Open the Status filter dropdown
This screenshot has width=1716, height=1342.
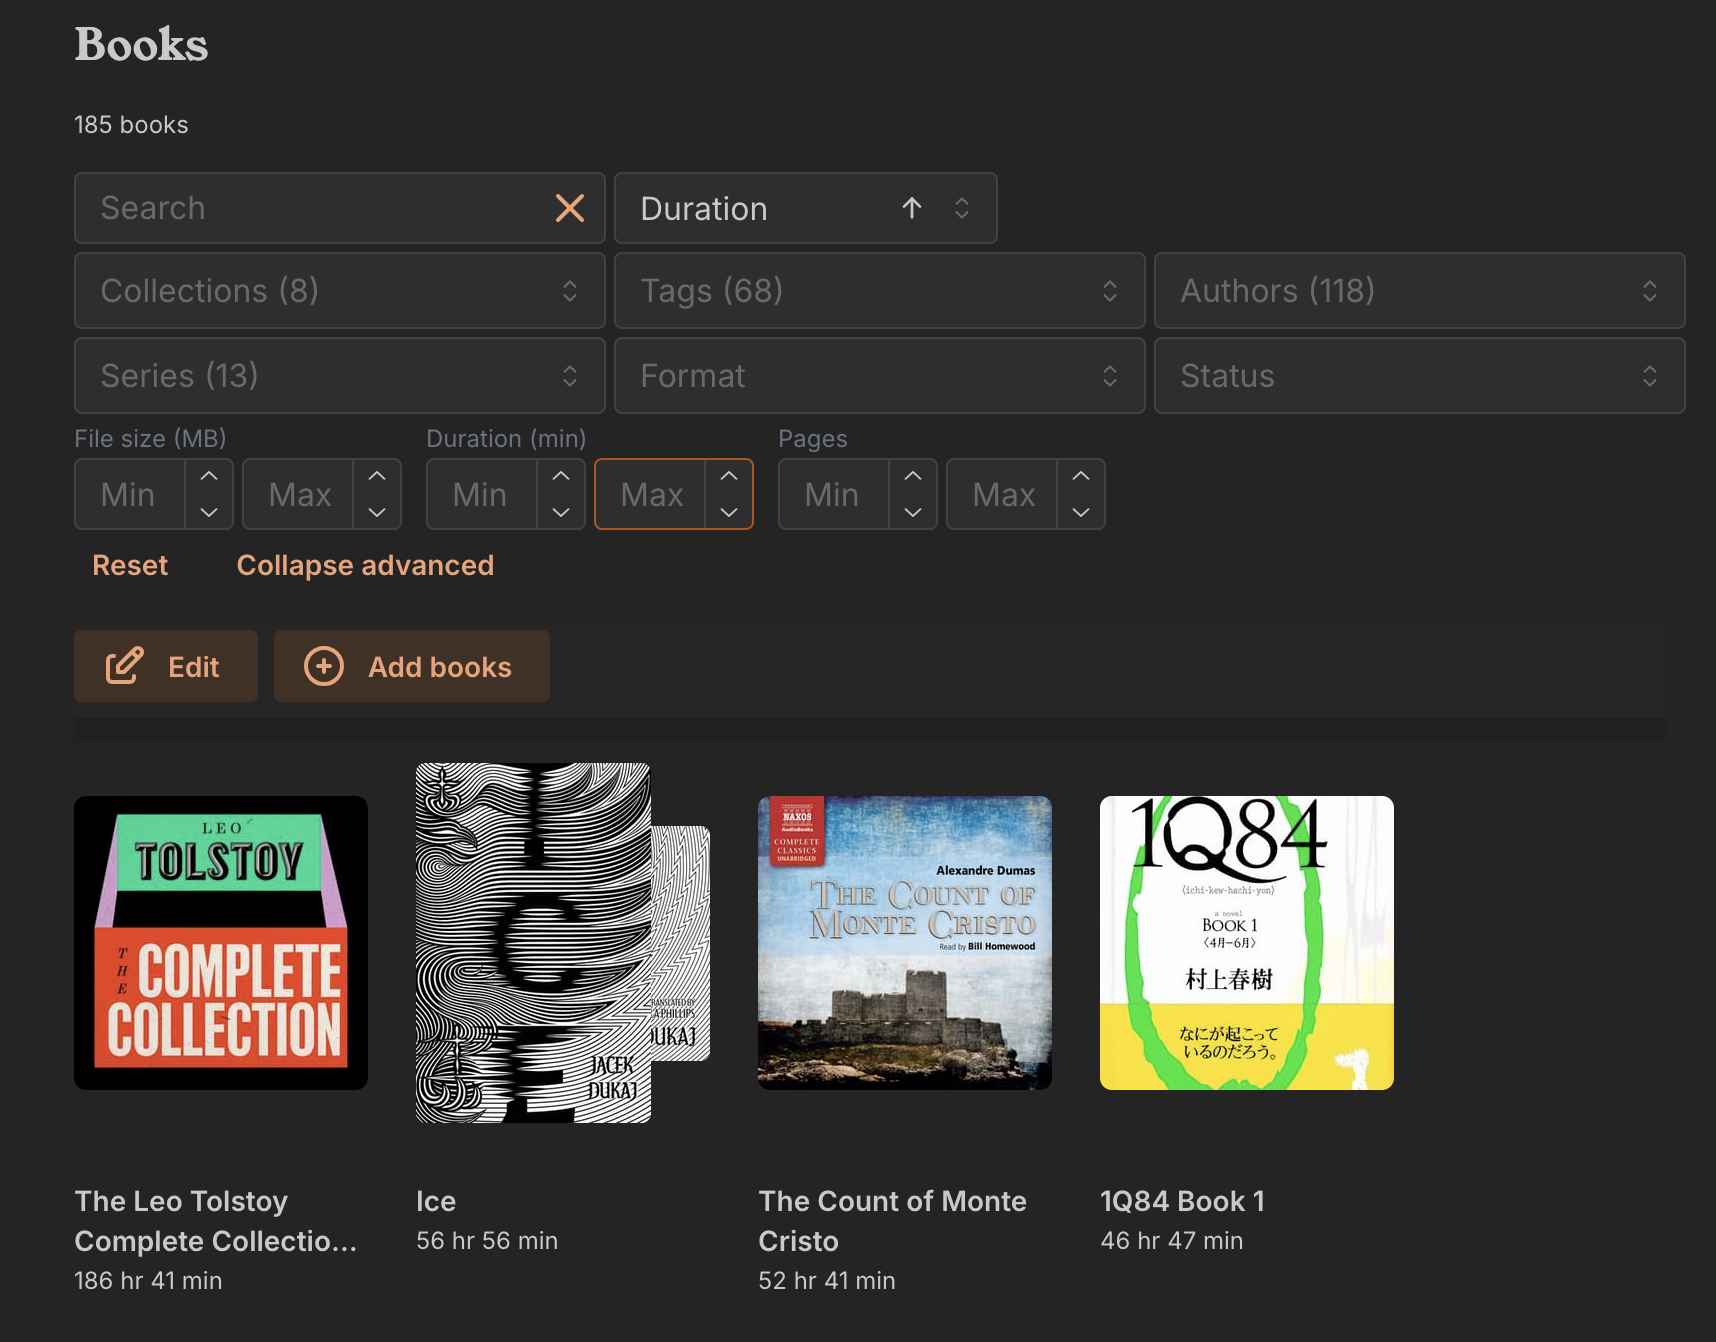click(x=1420, y=376)
